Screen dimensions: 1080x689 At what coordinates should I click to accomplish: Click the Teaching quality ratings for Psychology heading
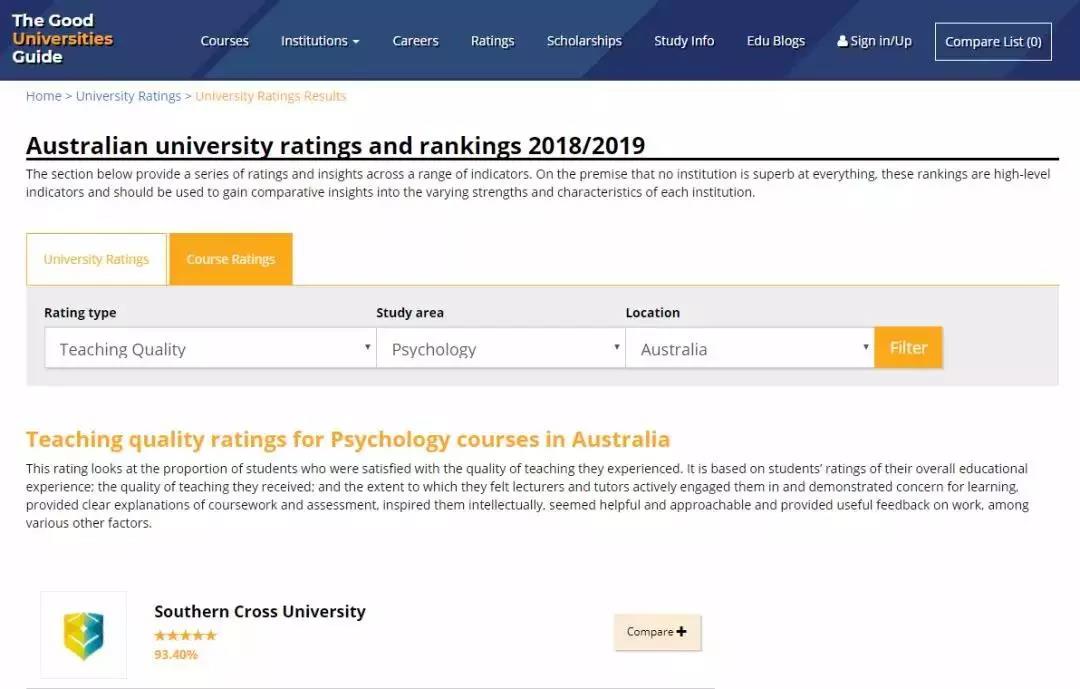point(348,439)
